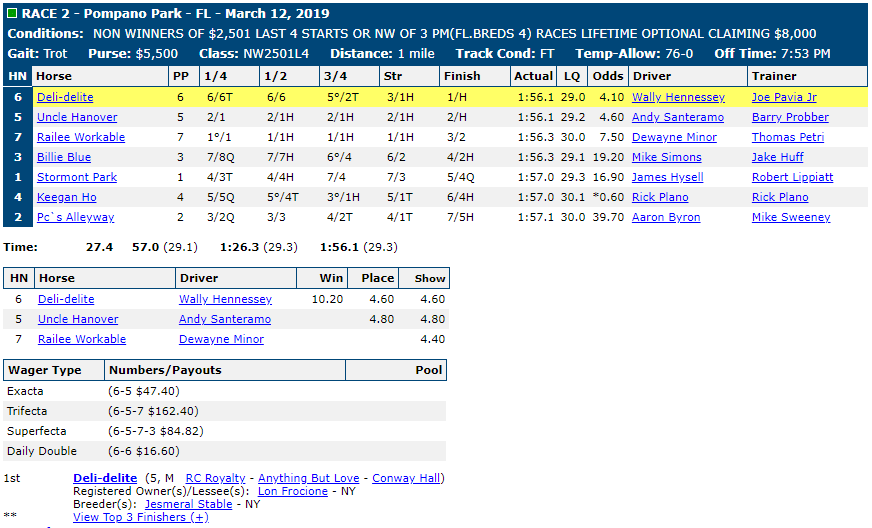Click the Daily Double payout (6-6 $16.60)

click(x=143, y=451)
